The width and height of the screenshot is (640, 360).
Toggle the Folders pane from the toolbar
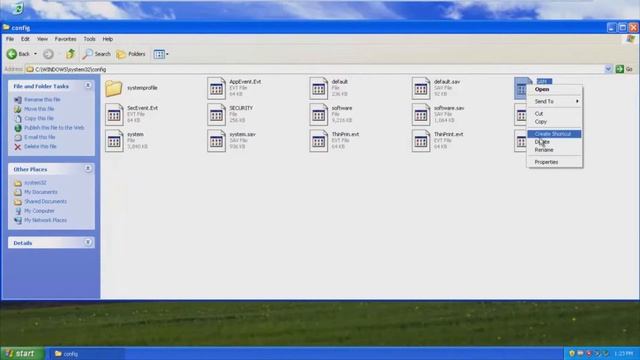pyautogui.click(x=131, y=54)
